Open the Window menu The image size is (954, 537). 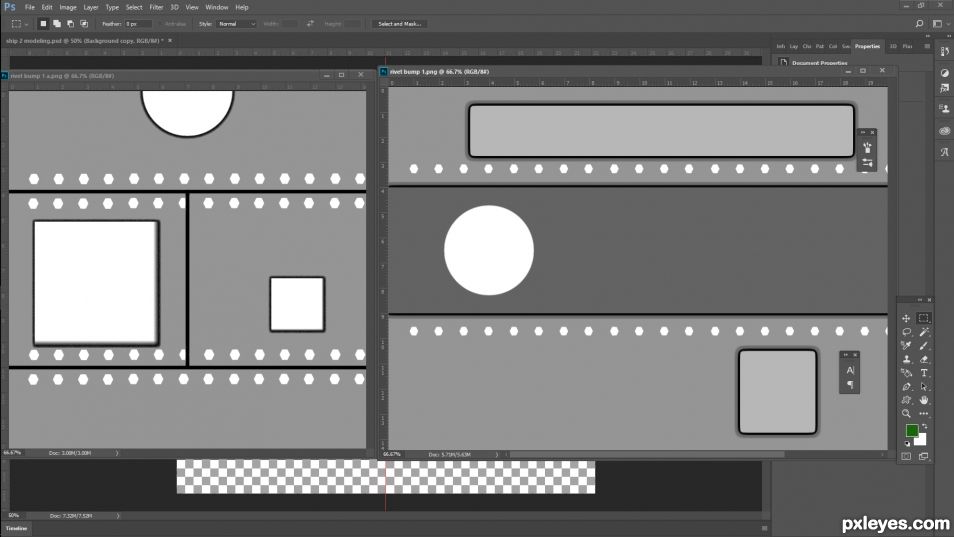pos(217,7)
